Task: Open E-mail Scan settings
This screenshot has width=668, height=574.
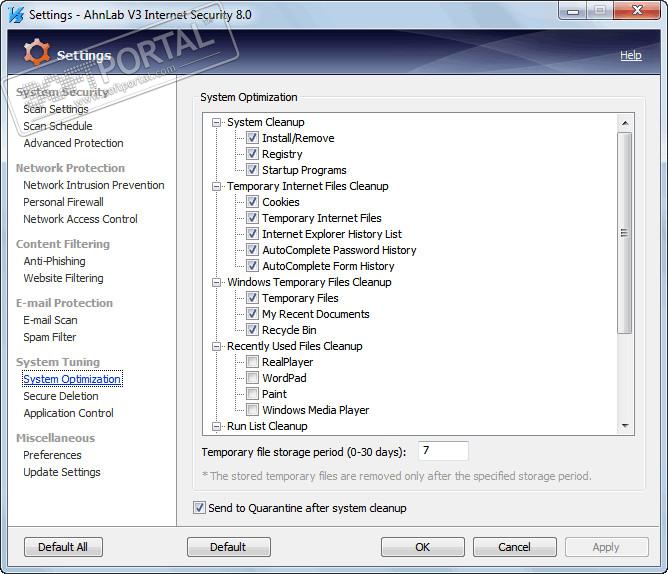Action: (50, 320)
